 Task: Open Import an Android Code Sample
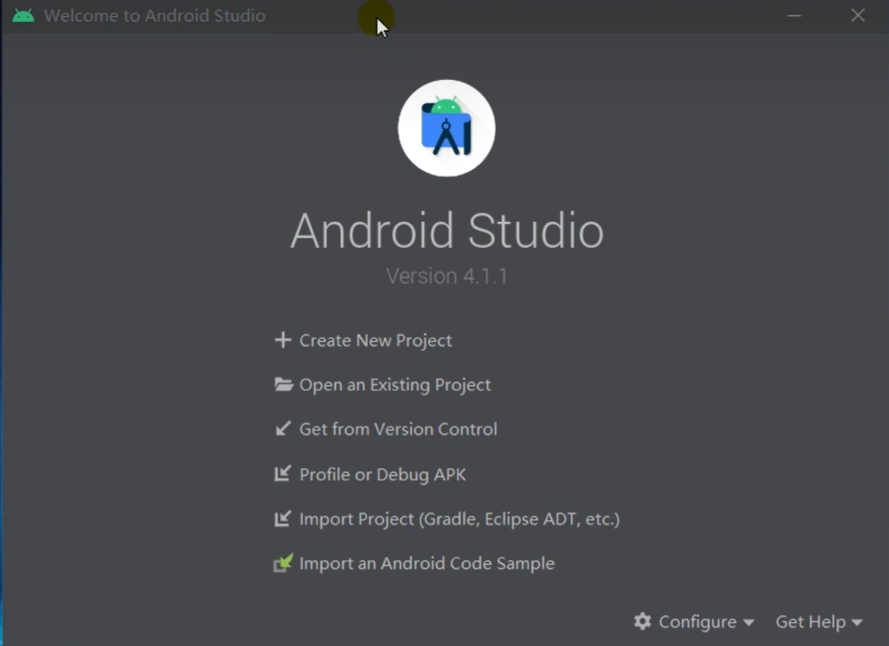(x=427, y=564)
